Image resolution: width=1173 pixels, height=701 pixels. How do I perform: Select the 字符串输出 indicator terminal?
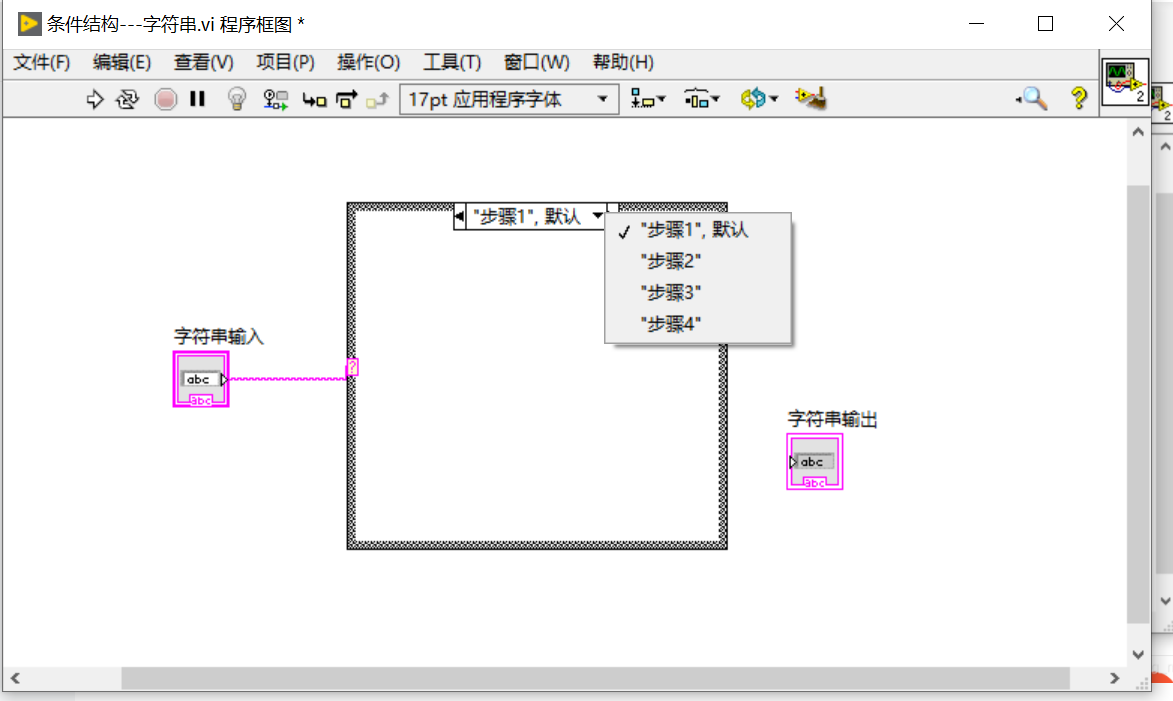[815, 462]
